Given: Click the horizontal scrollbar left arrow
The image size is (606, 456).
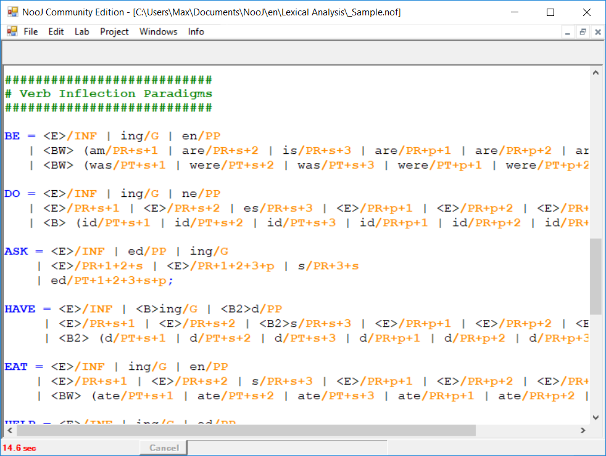Looking at the screenshot, I should tap(8, 430).
